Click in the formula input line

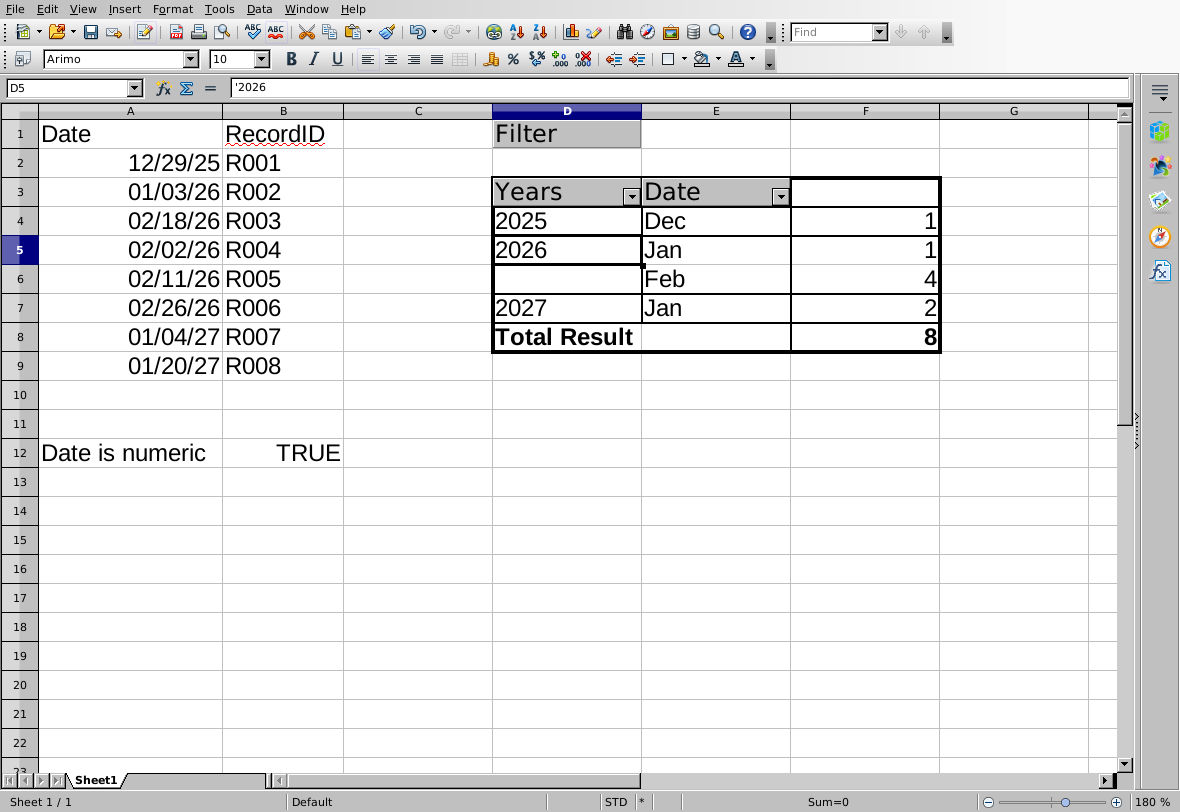tap(680, 88)
